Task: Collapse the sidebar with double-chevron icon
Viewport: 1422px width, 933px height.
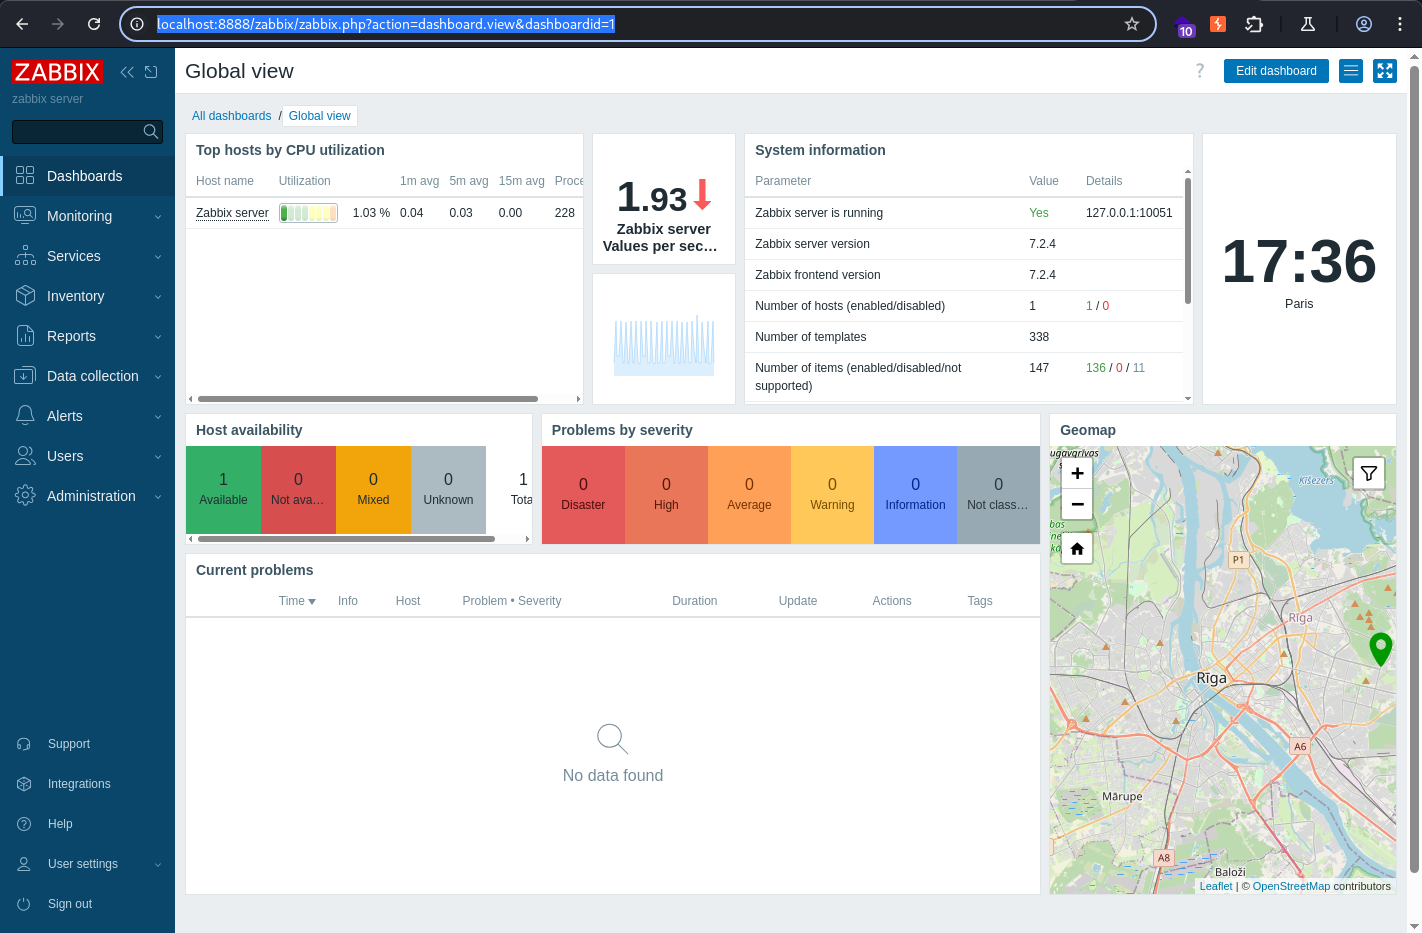Action: tap(127, 72)
